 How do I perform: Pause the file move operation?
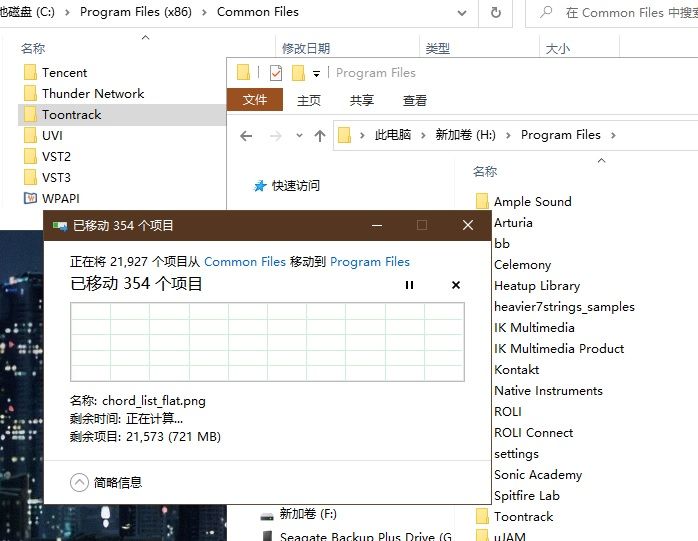409,285
